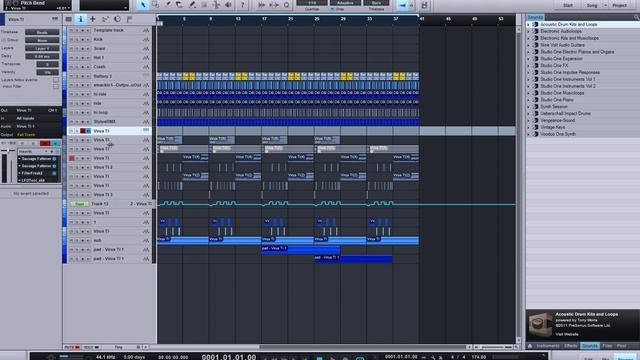
Task: Select the Arrow tool
Action: tap(142, 5)
